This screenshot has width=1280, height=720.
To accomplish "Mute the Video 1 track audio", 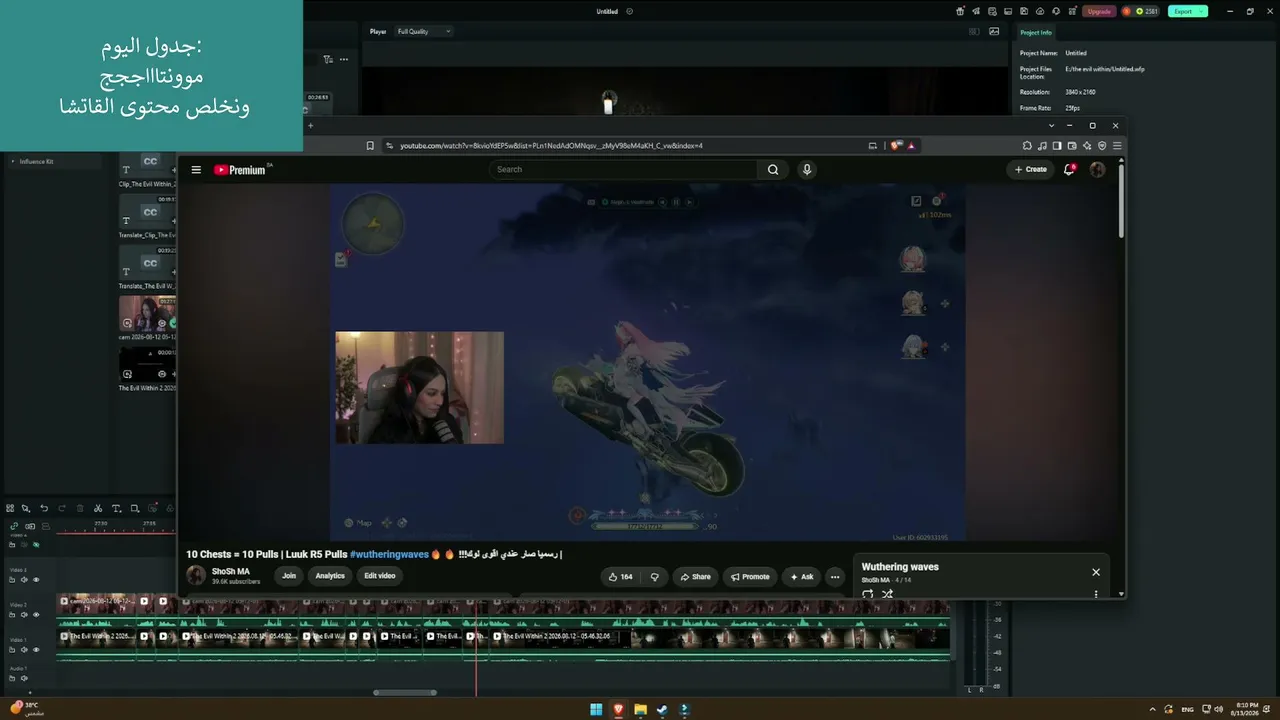I will (24, 650).
